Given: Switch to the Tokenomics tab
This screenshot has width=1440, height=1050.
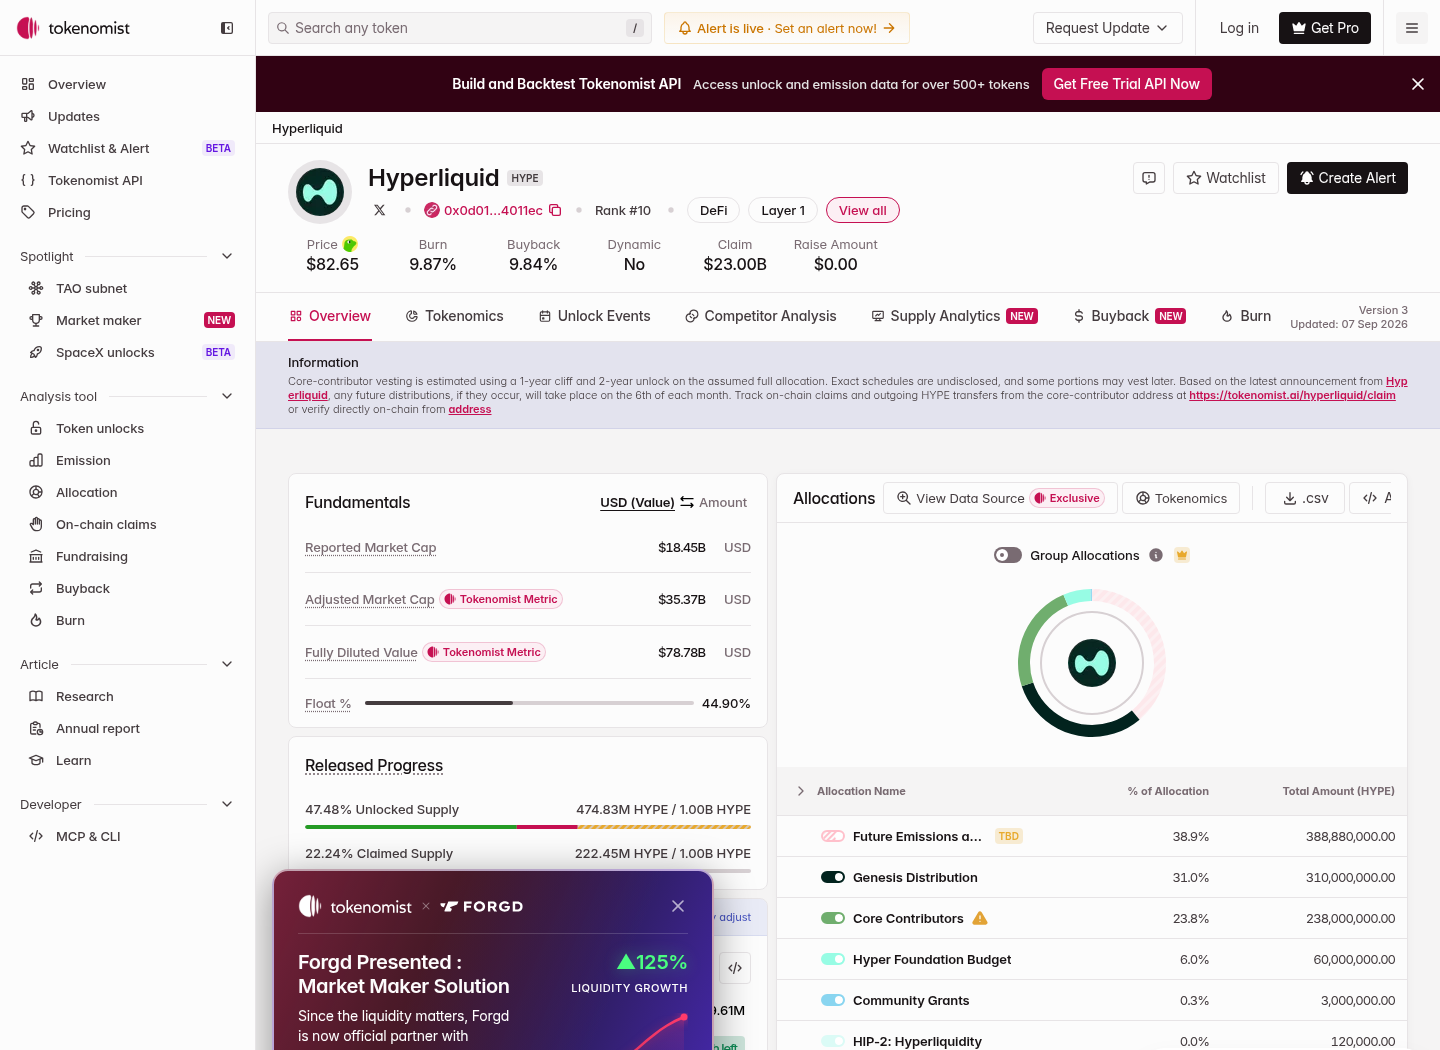Looking at the screenshot, I should coord(454,316).
